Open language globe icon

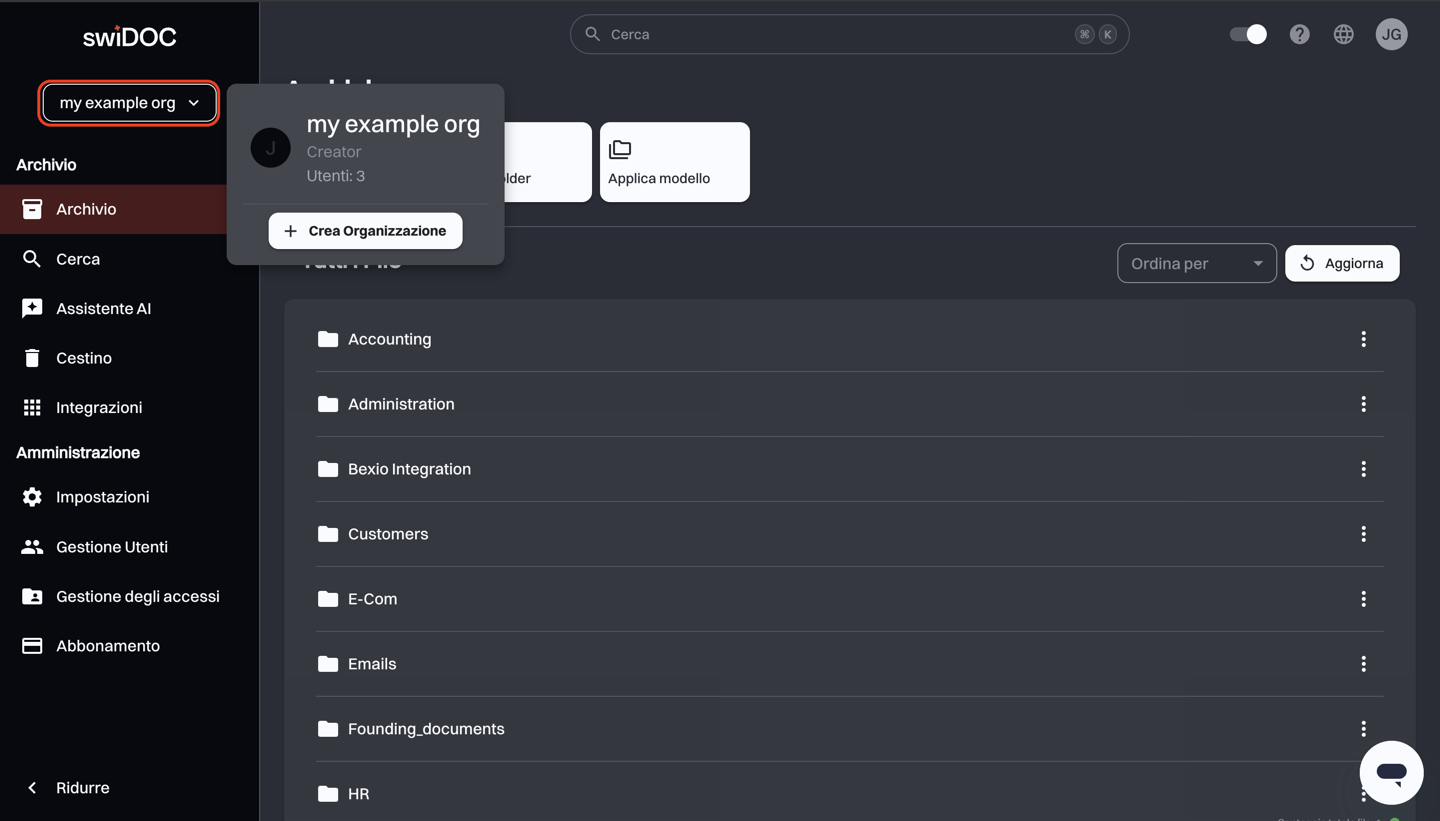click(1343, 34)
